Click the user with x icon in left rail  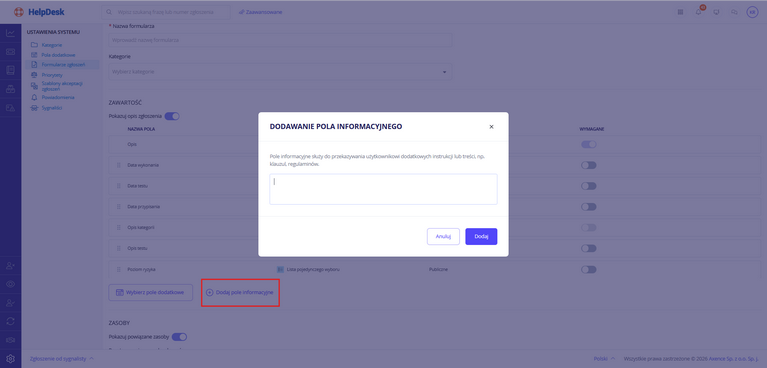click(x=10, y=266)
